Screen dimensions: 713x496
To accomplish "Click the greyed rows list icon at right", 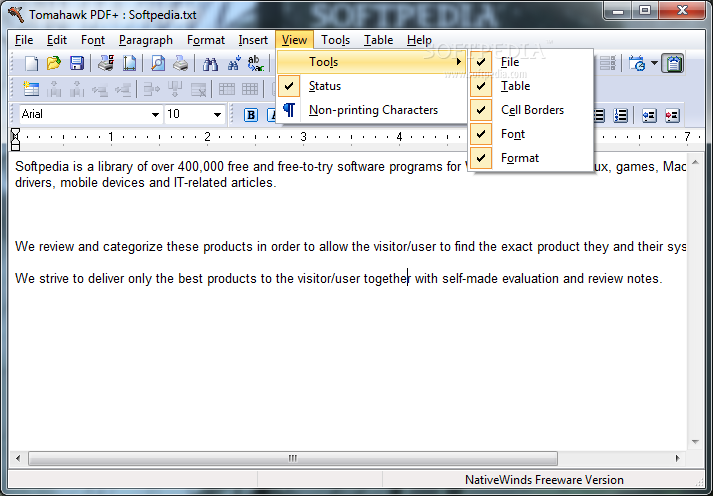I will tap(608, 63).
